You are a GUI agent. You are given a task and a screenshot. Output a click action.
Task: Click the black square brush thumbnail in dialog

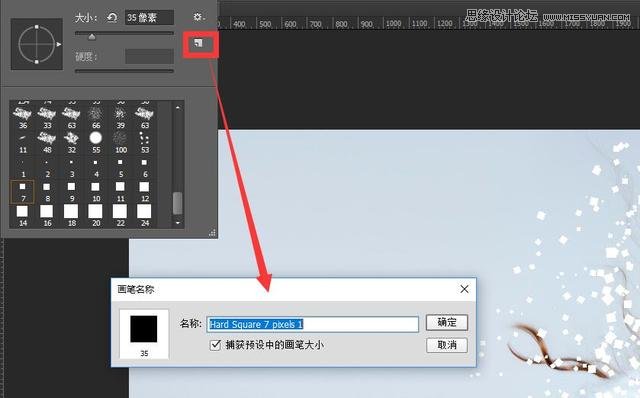tap(144, 329)
